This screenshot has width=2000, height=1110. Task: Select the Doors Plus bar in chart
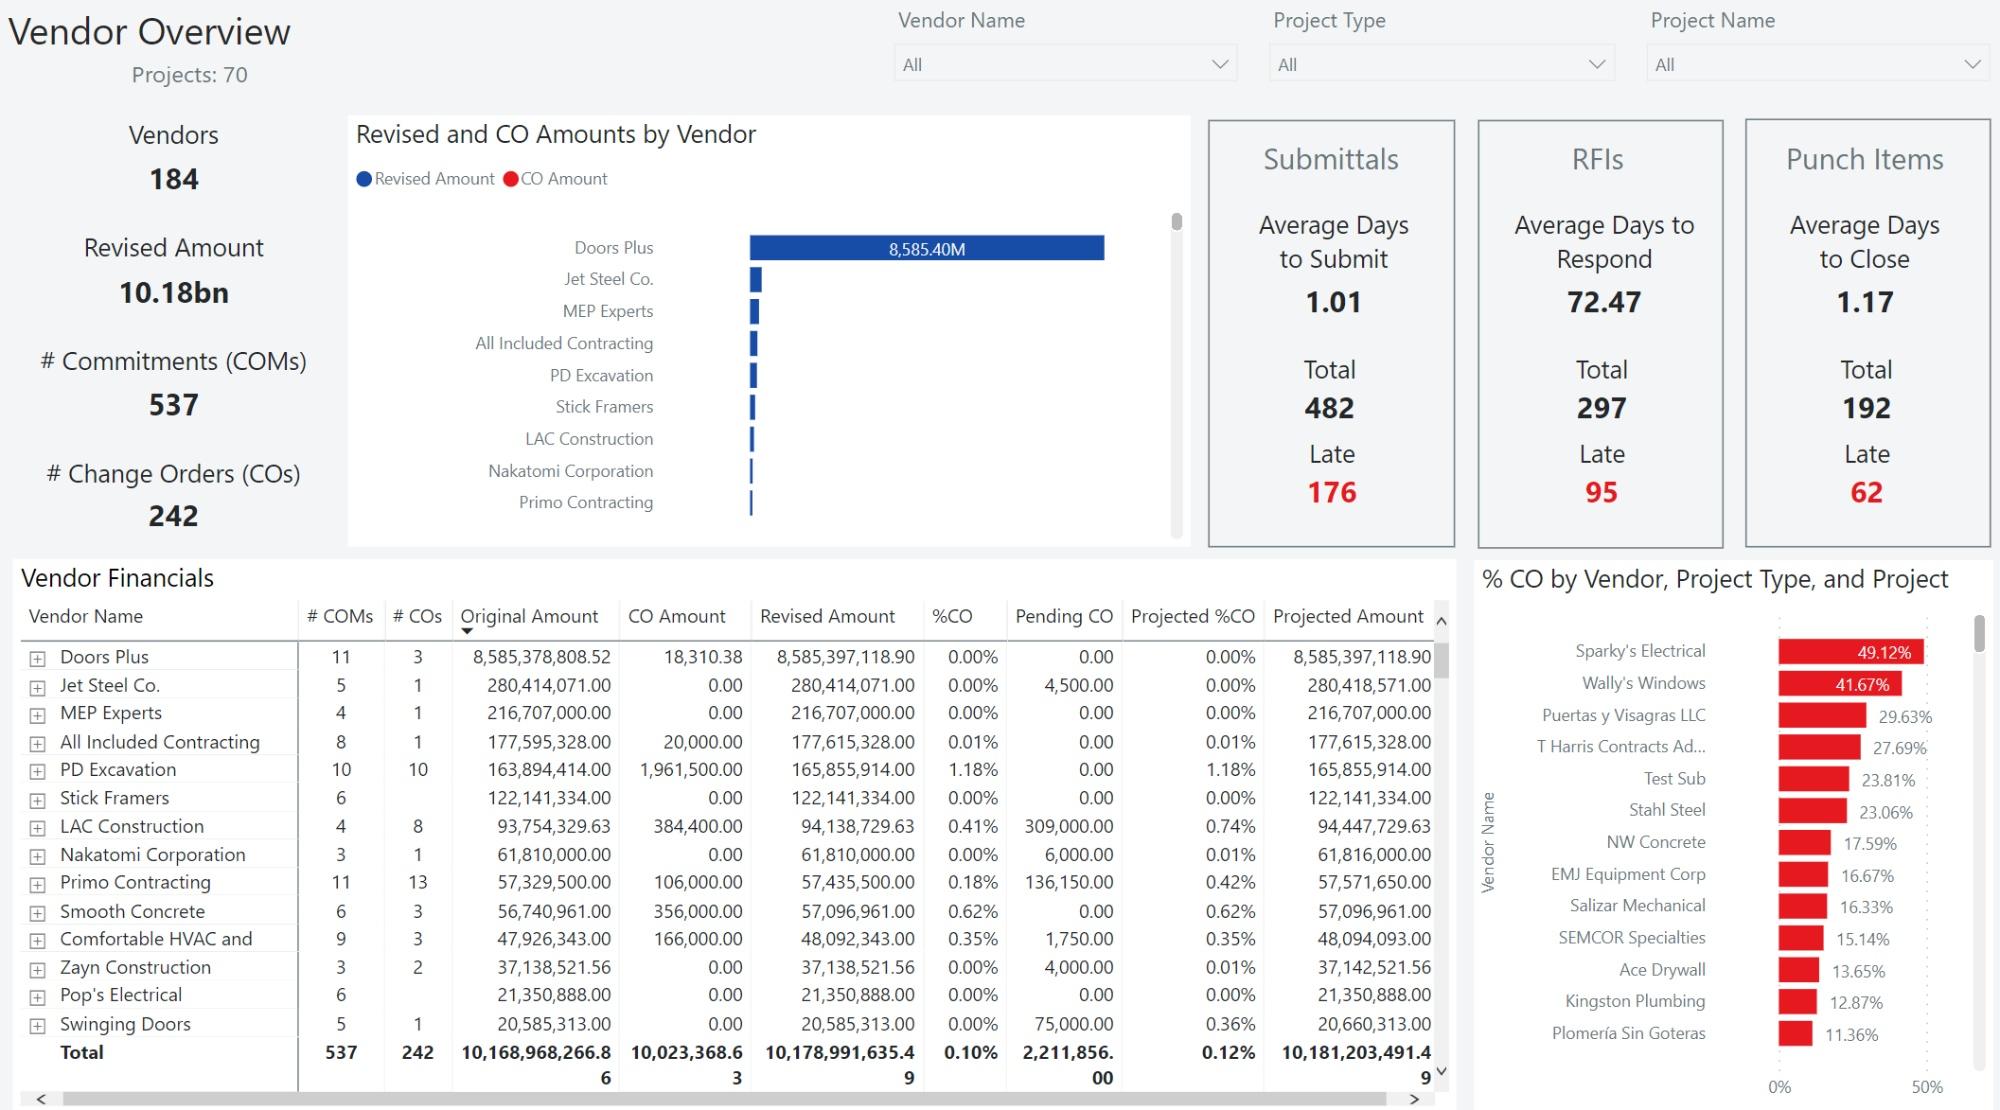[x=926, y=248]
